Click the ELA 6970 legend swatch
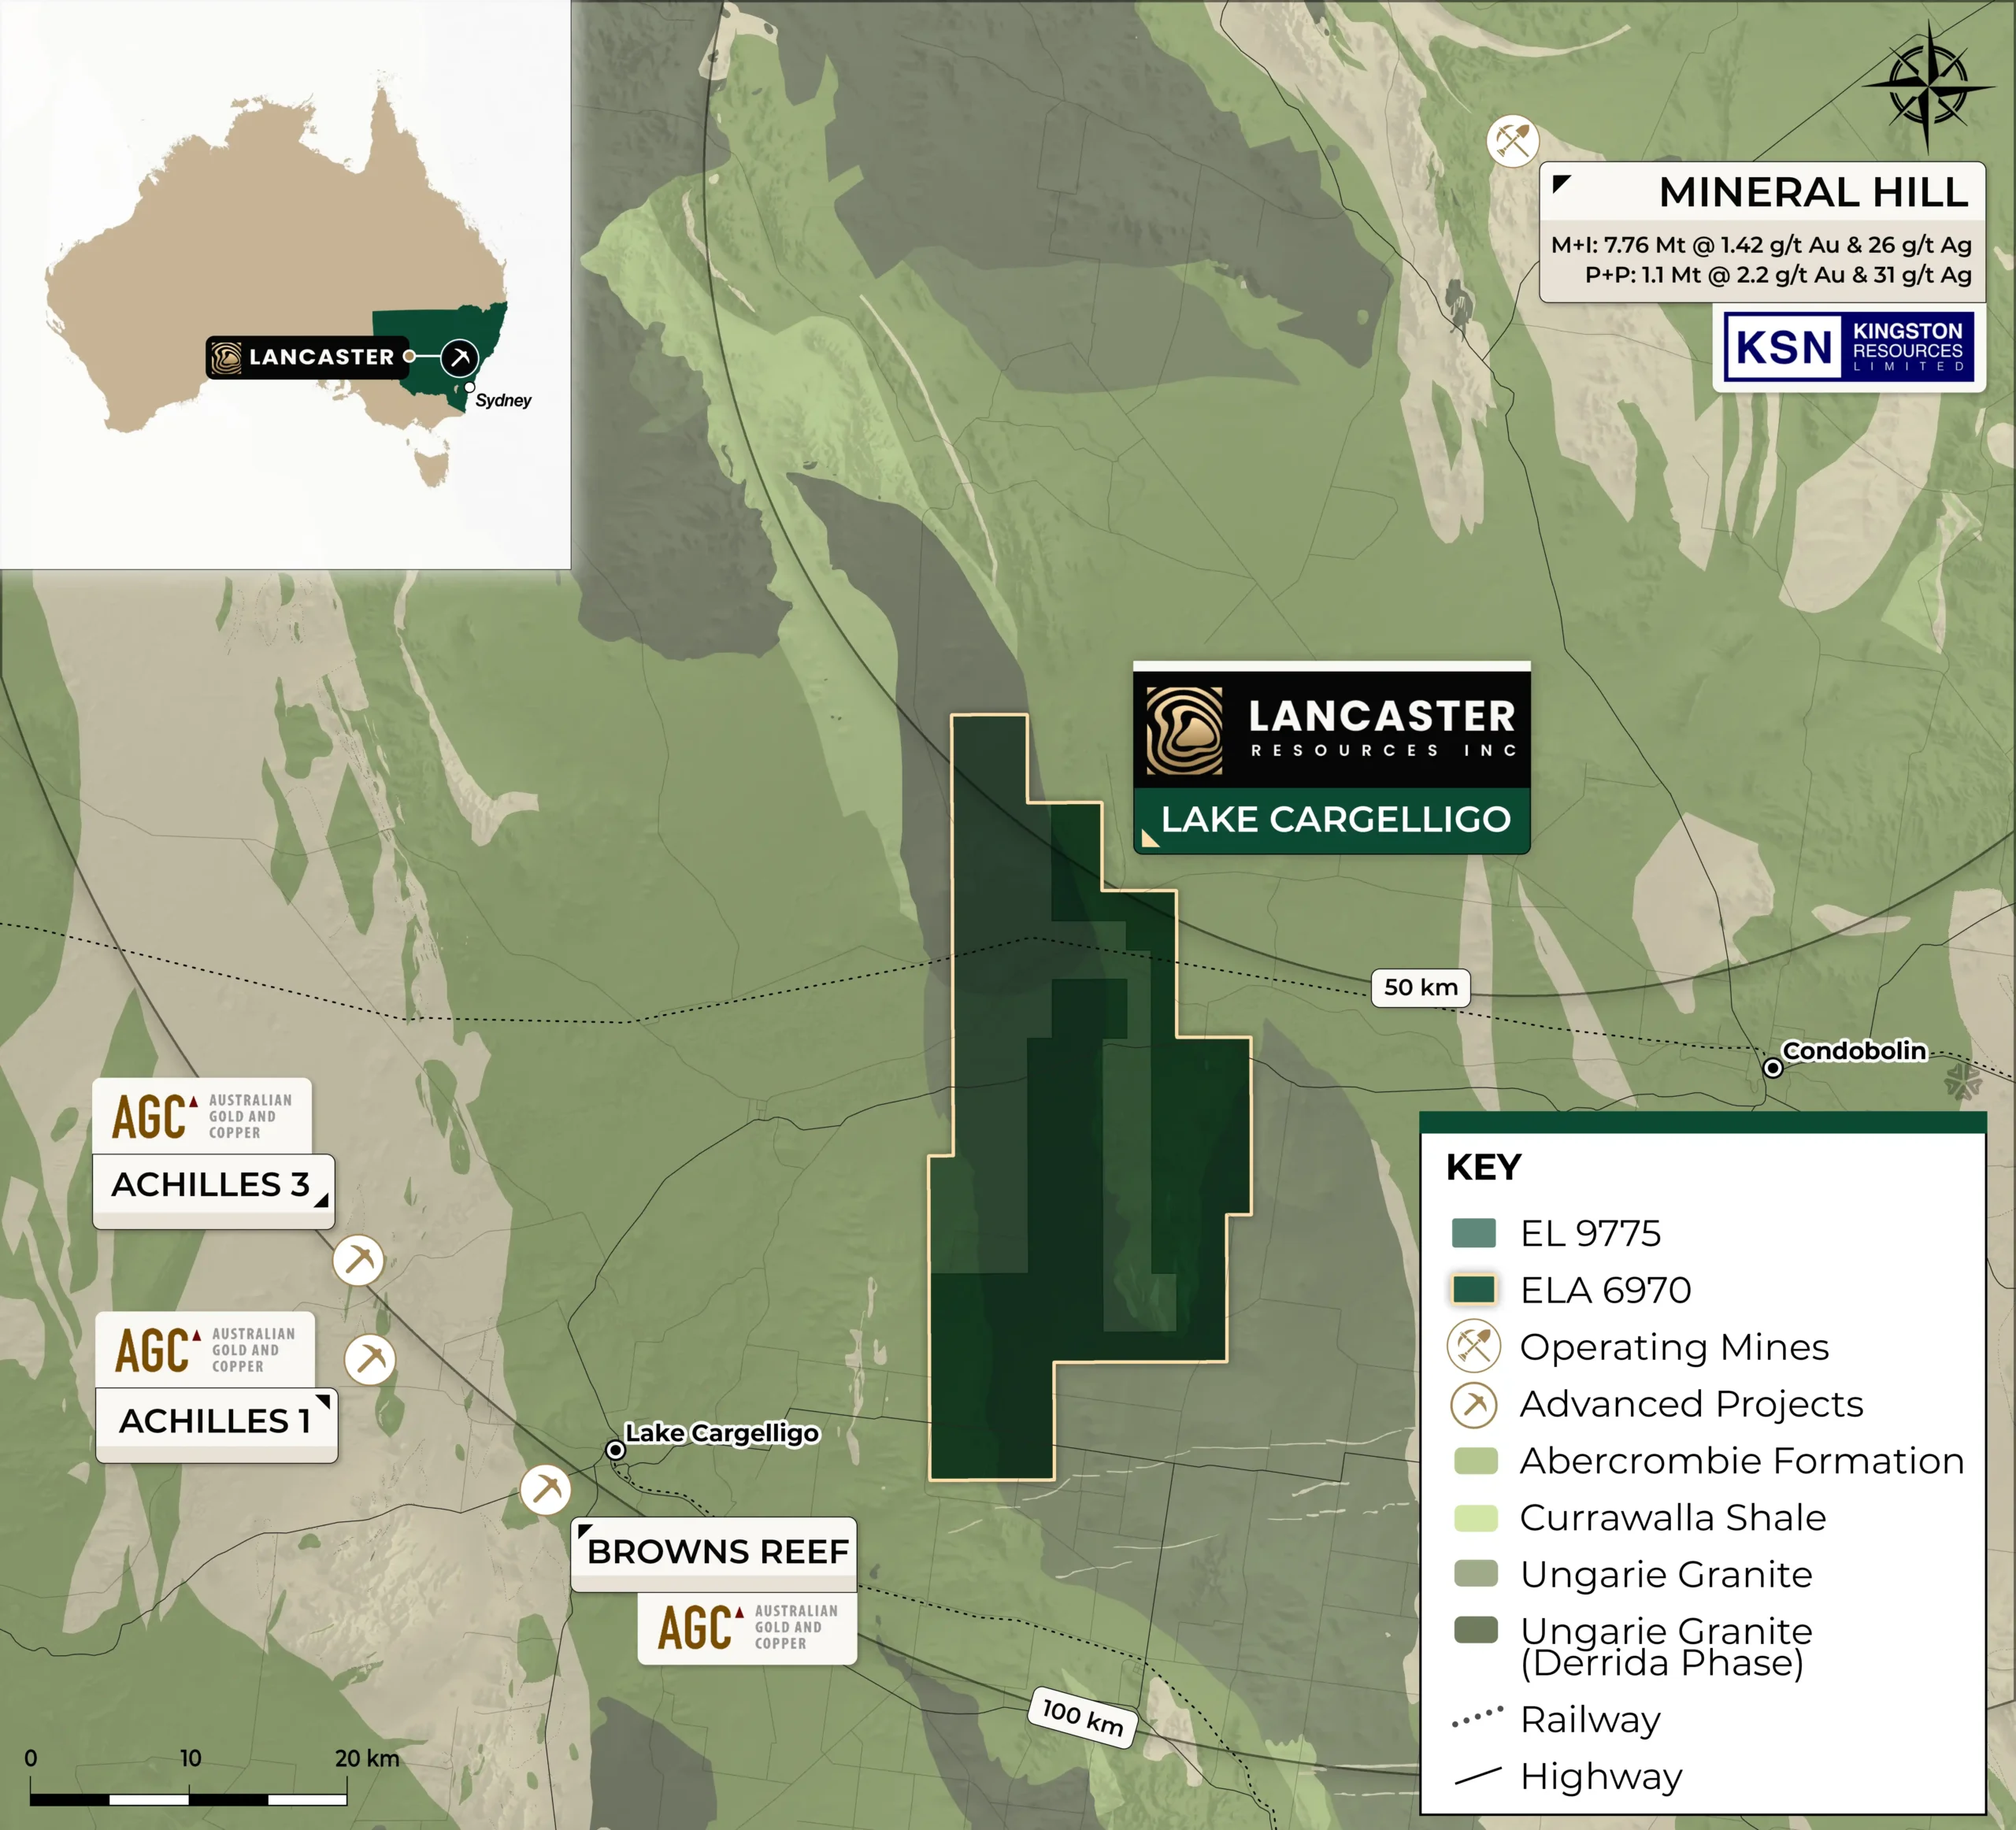This screenshot has width=2016, height=1830. (x=1474, y=1290)
